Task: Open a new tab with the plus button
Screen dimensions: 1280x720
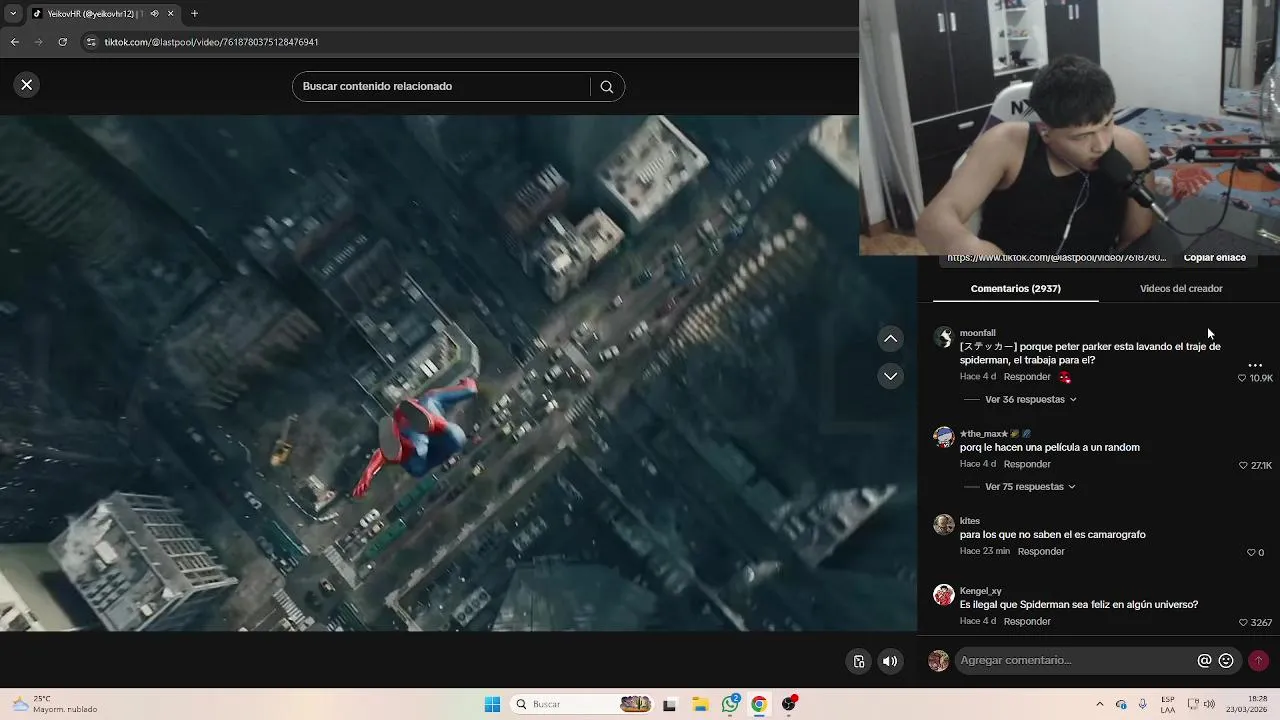Action: [195, 14]
